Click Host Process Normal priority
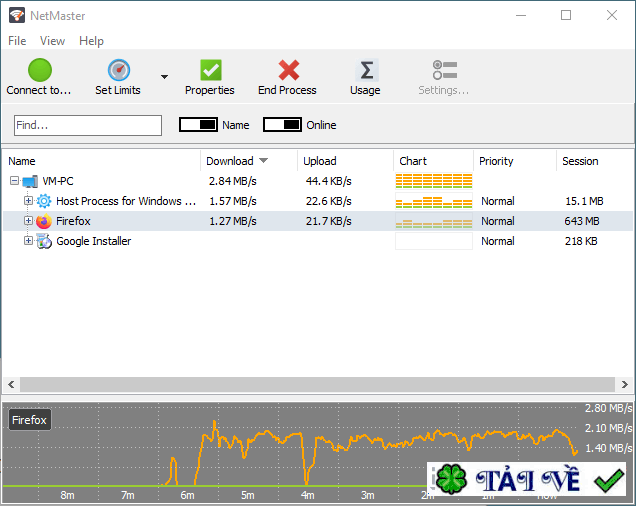This screenshot has height=506, width=636. pyautogui.click(x=498, y=201)
